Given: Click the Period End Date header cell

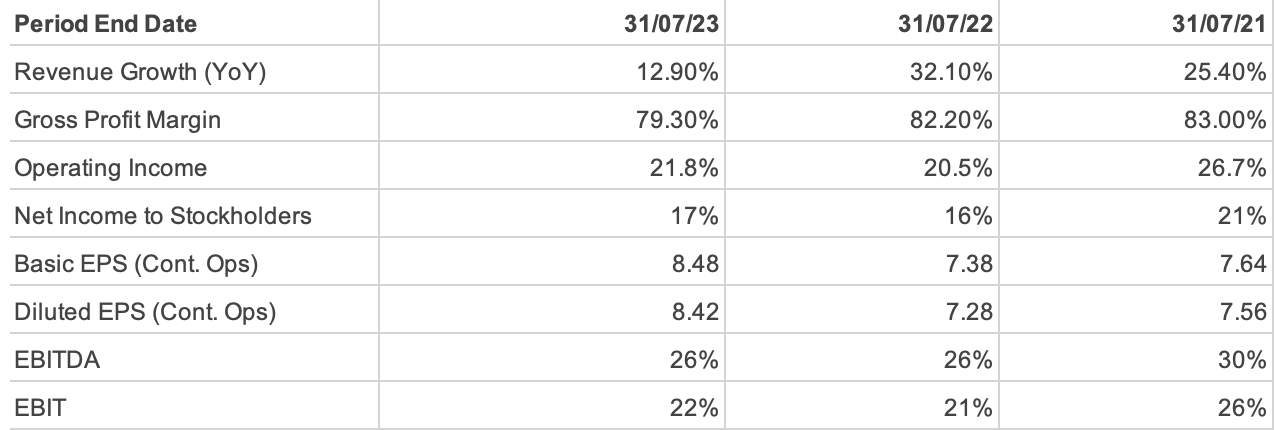Looking at the screenshot, I should (104, 25).
